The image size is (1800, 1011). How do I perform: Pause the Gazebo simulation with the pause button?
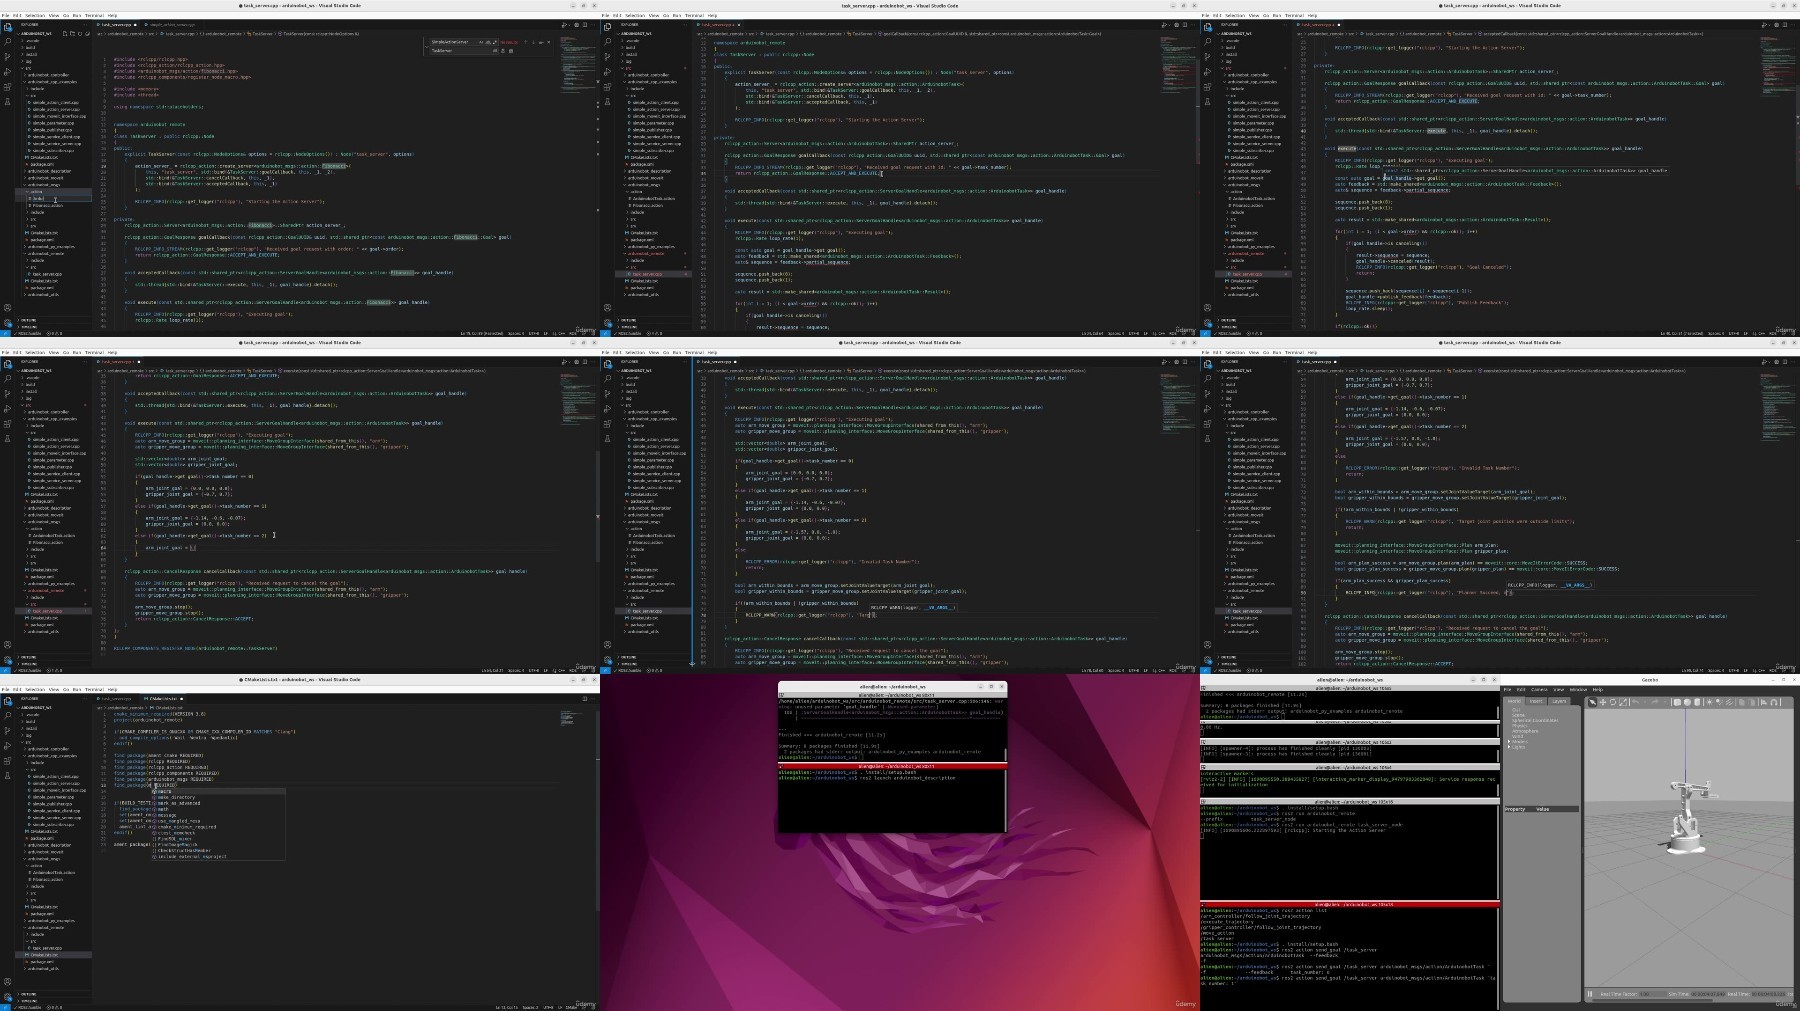click(1590, 994)
